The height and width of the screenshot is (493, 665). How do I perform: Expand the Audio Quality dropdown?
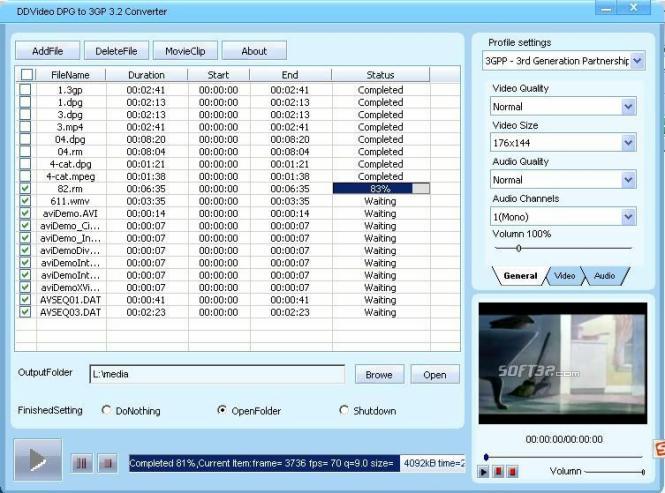(629, 180)
